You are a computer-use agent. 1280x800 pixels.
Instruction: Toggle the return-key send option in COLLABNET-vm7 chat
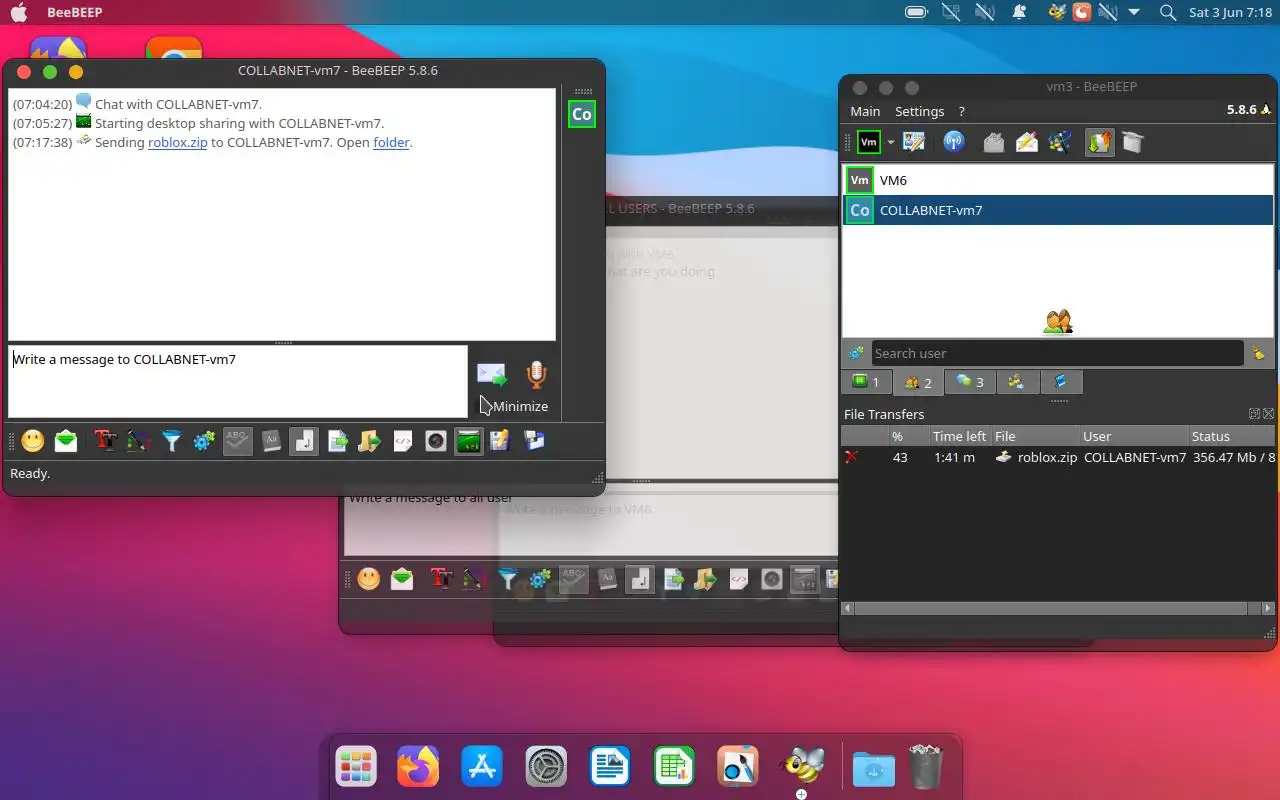pyautogui.click(x=304, y=441)
